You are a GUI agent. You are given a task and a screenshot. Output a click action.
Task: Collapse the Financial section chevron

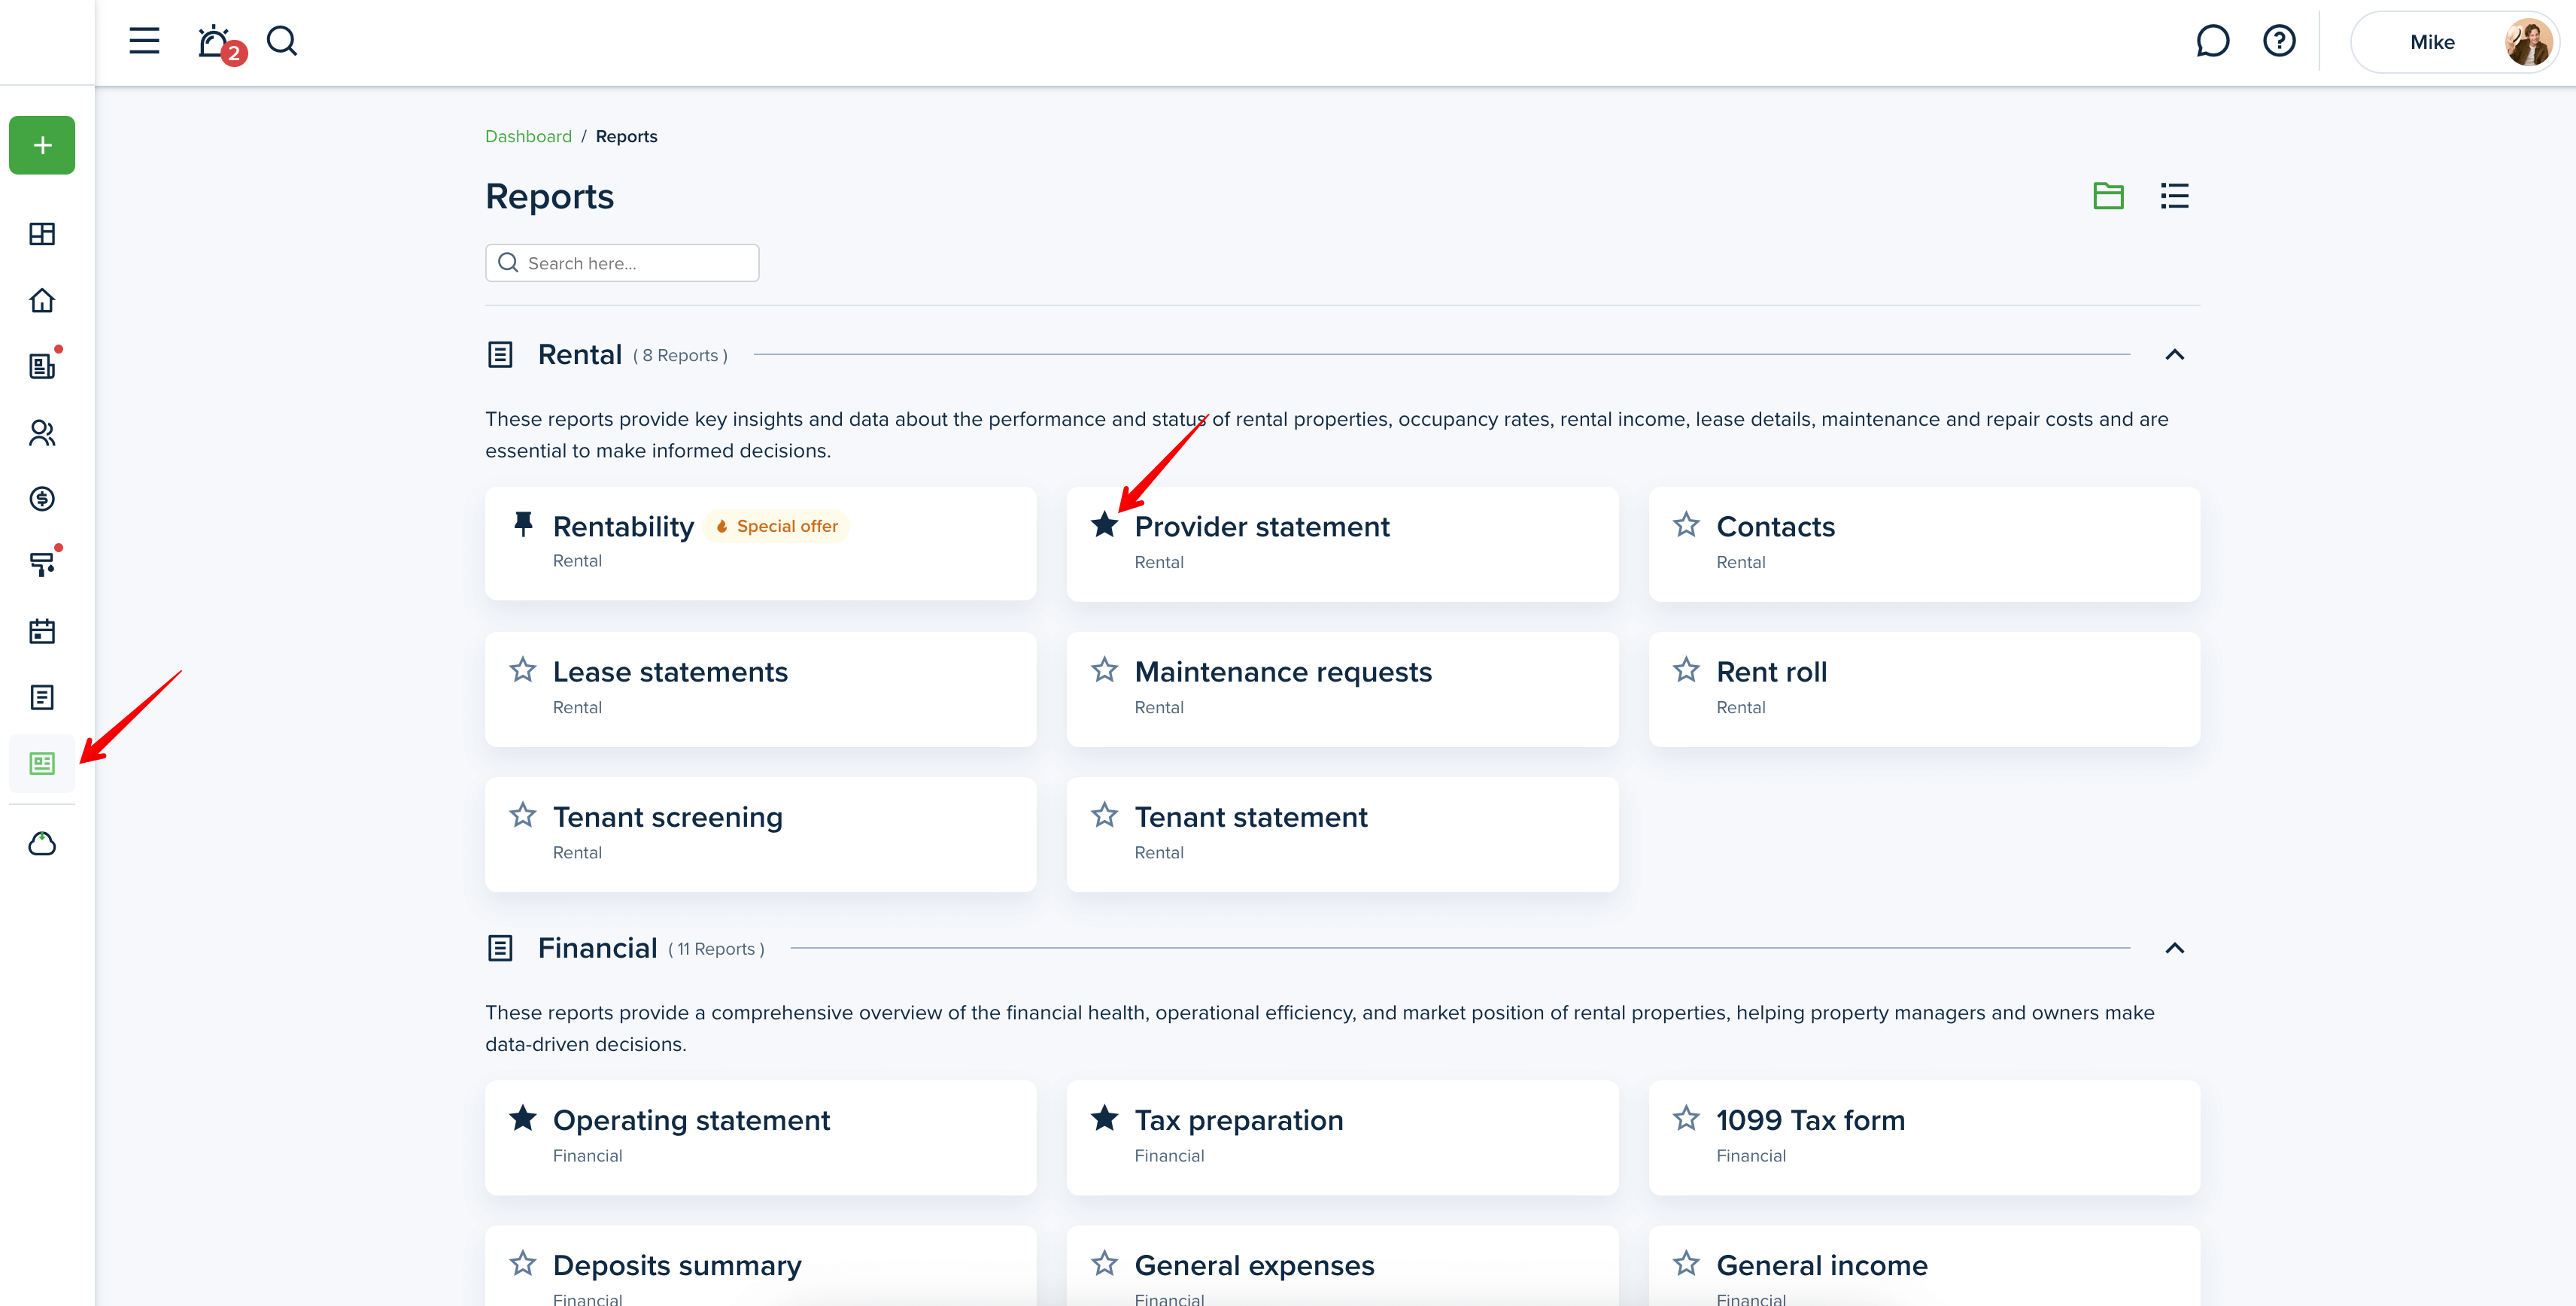tap(2174, 948)
